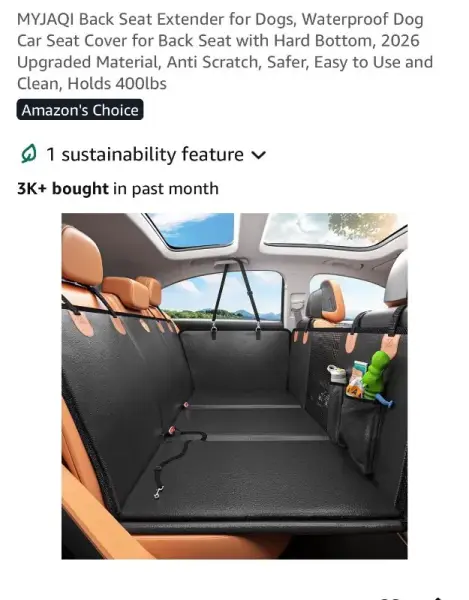Expand the sustainability feature chevron arrow
This screenshot has width=469, height=600.
click(x=258, y=155)
